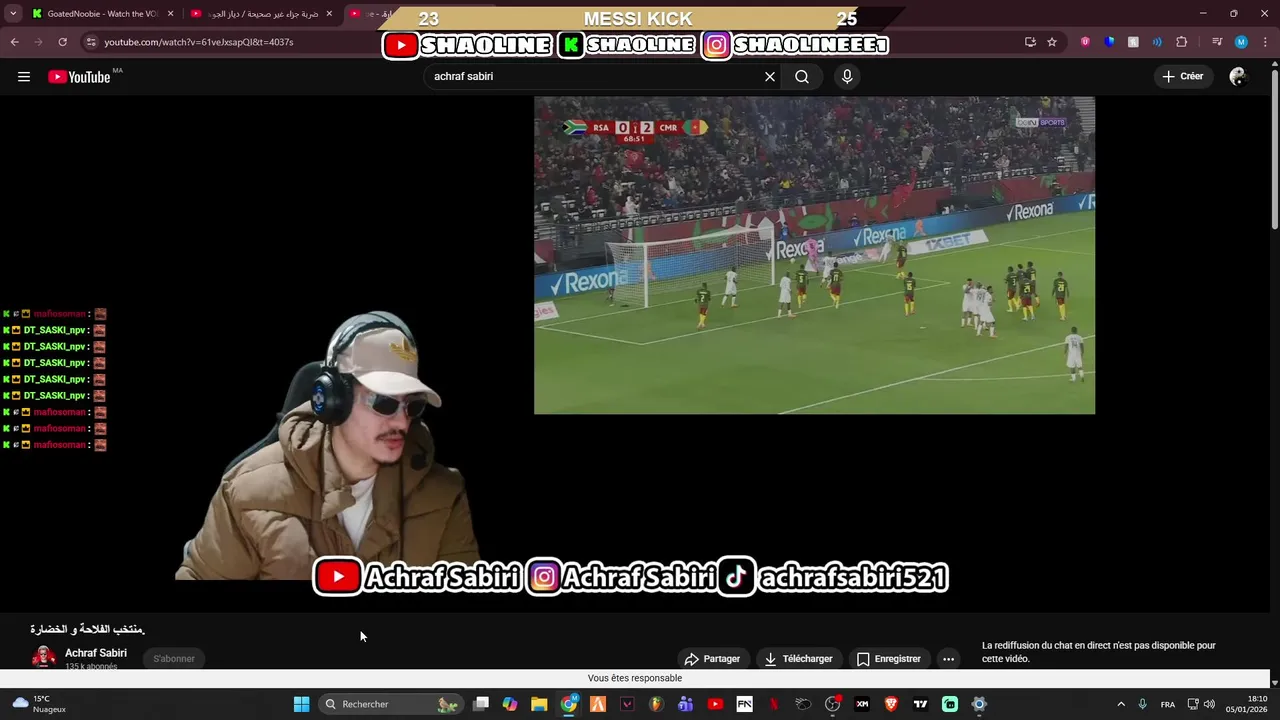Go back in browser history

[x=14, y=42]
